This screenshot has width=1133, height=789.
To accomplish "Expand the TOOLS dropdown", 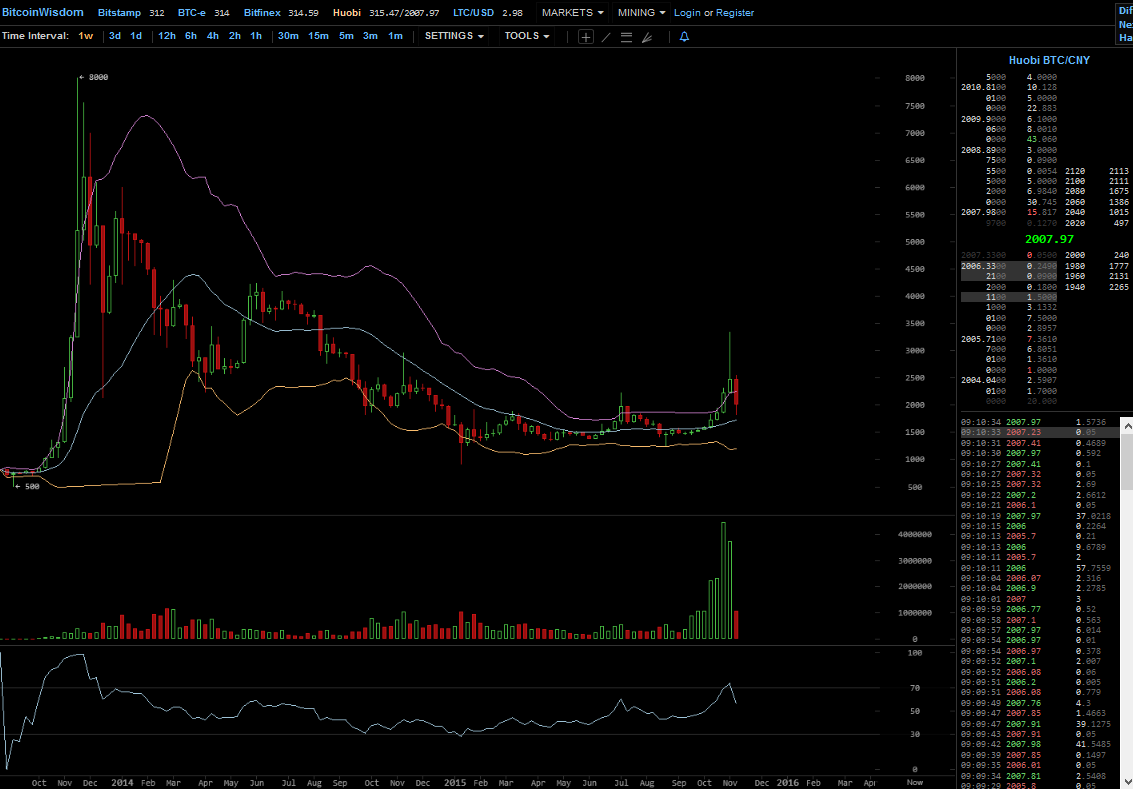I will tap(527, 35).
